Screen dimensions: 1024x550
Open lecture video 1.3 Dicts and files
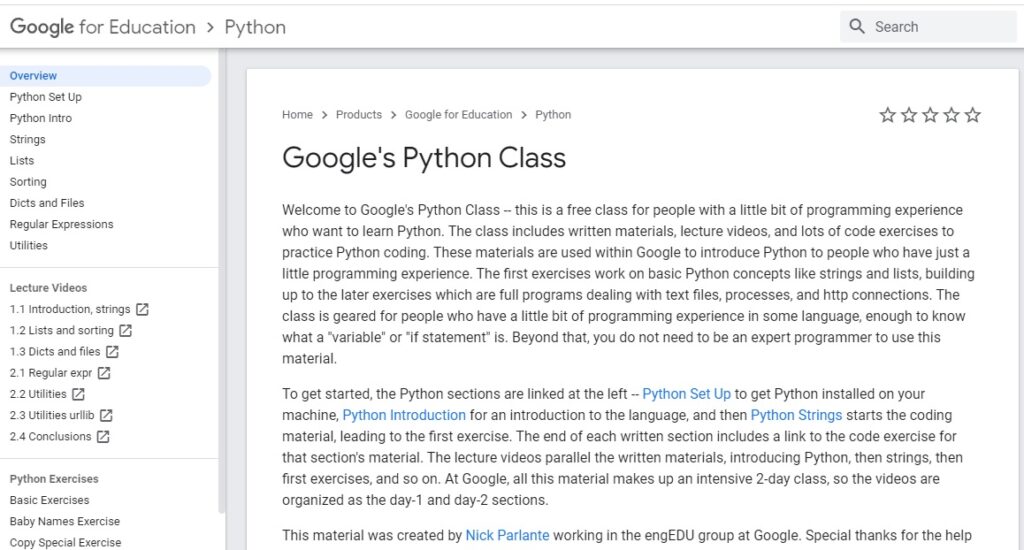tap(55, 351)
